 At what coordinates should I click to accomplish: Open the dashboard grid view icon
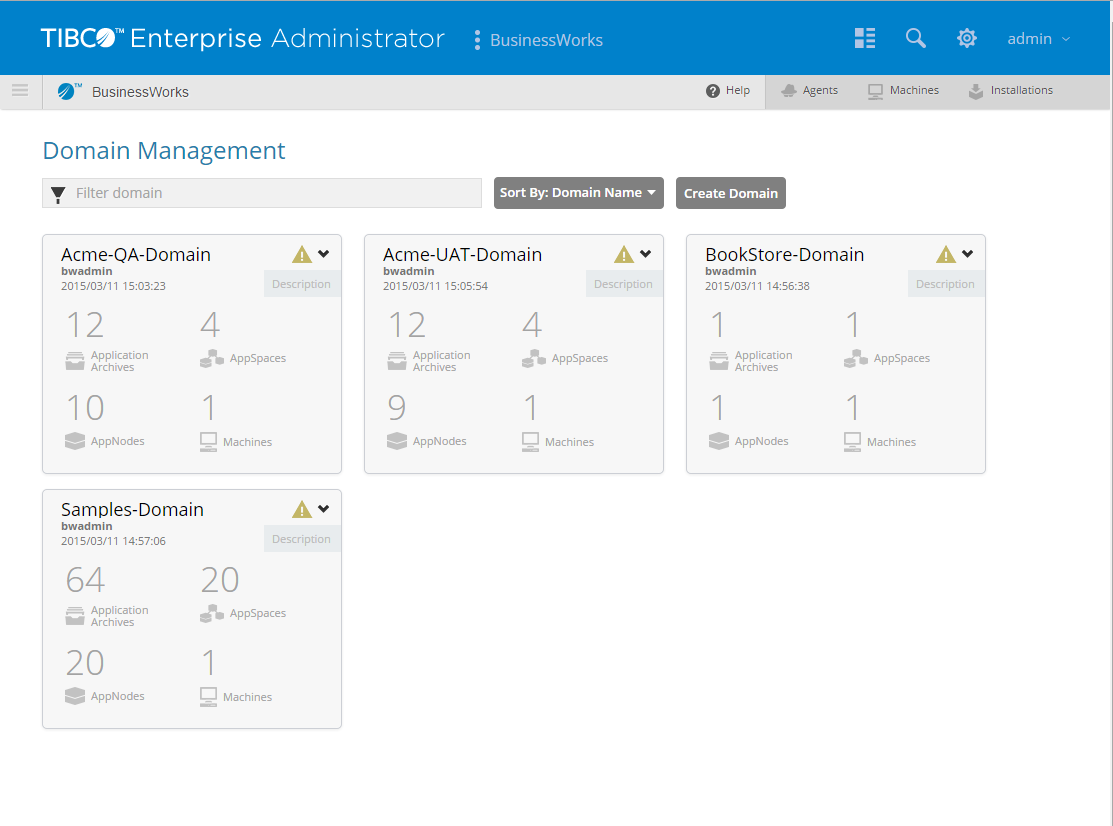tap(865, 38)
